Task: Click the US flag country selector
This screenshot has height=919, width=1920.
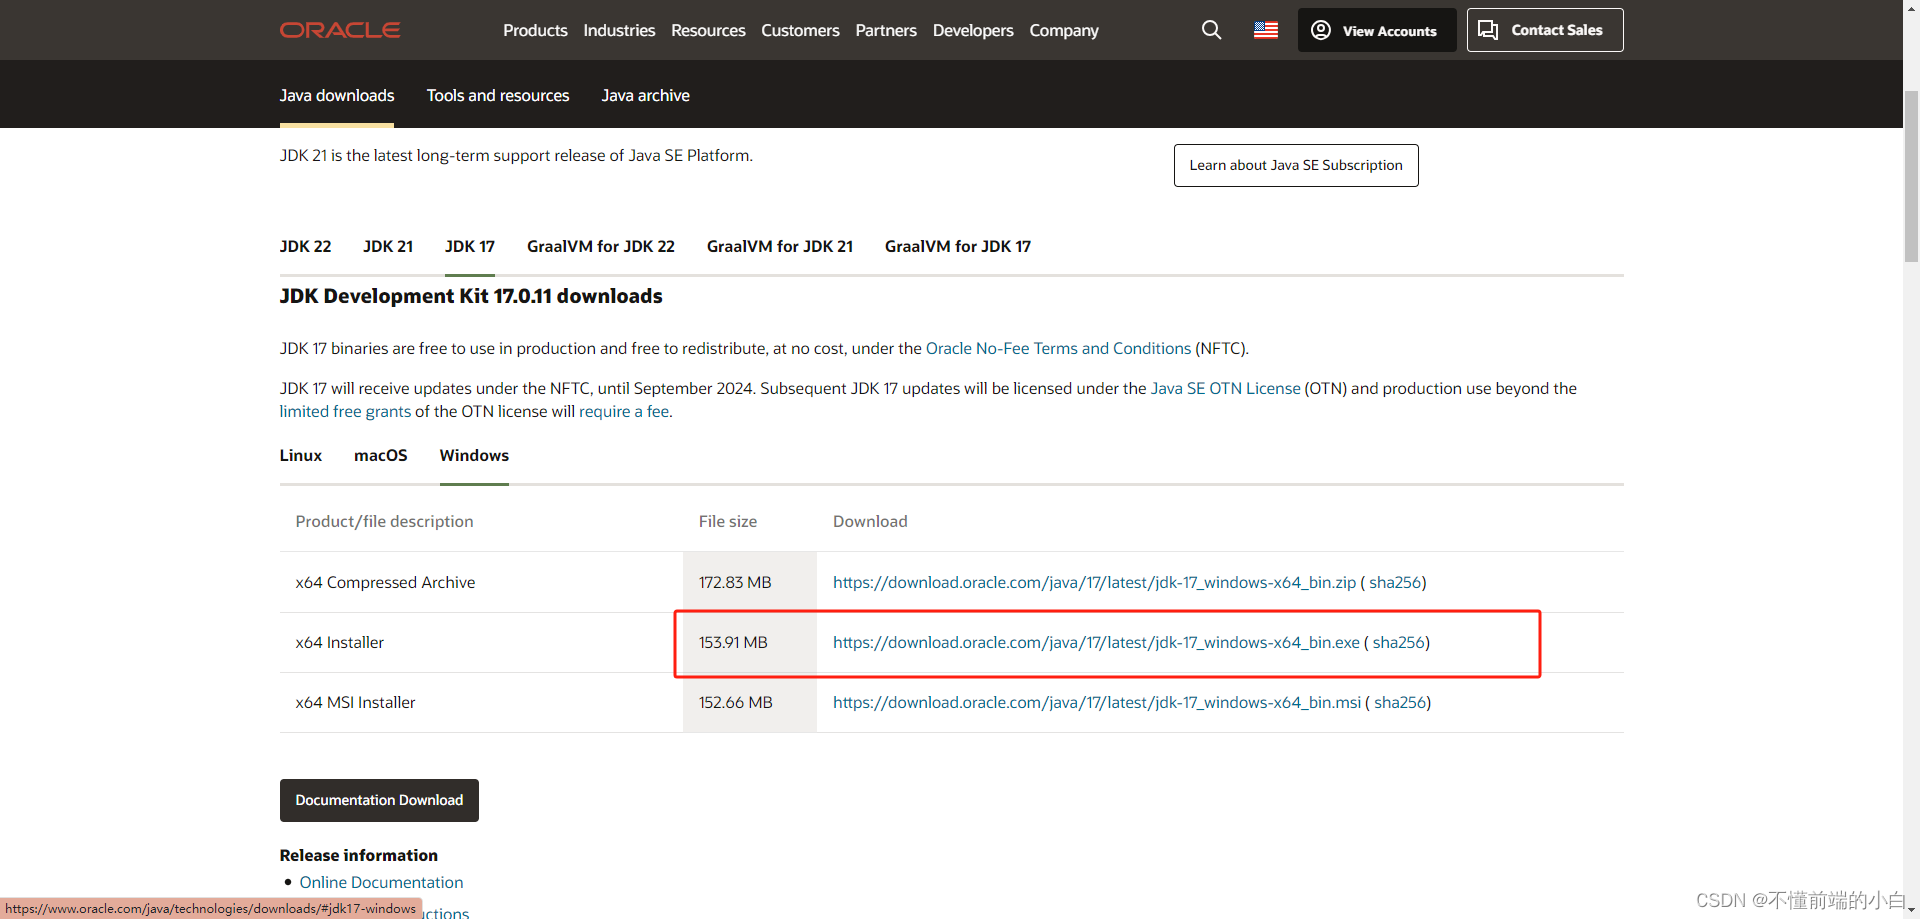Action: (1266, 30)
